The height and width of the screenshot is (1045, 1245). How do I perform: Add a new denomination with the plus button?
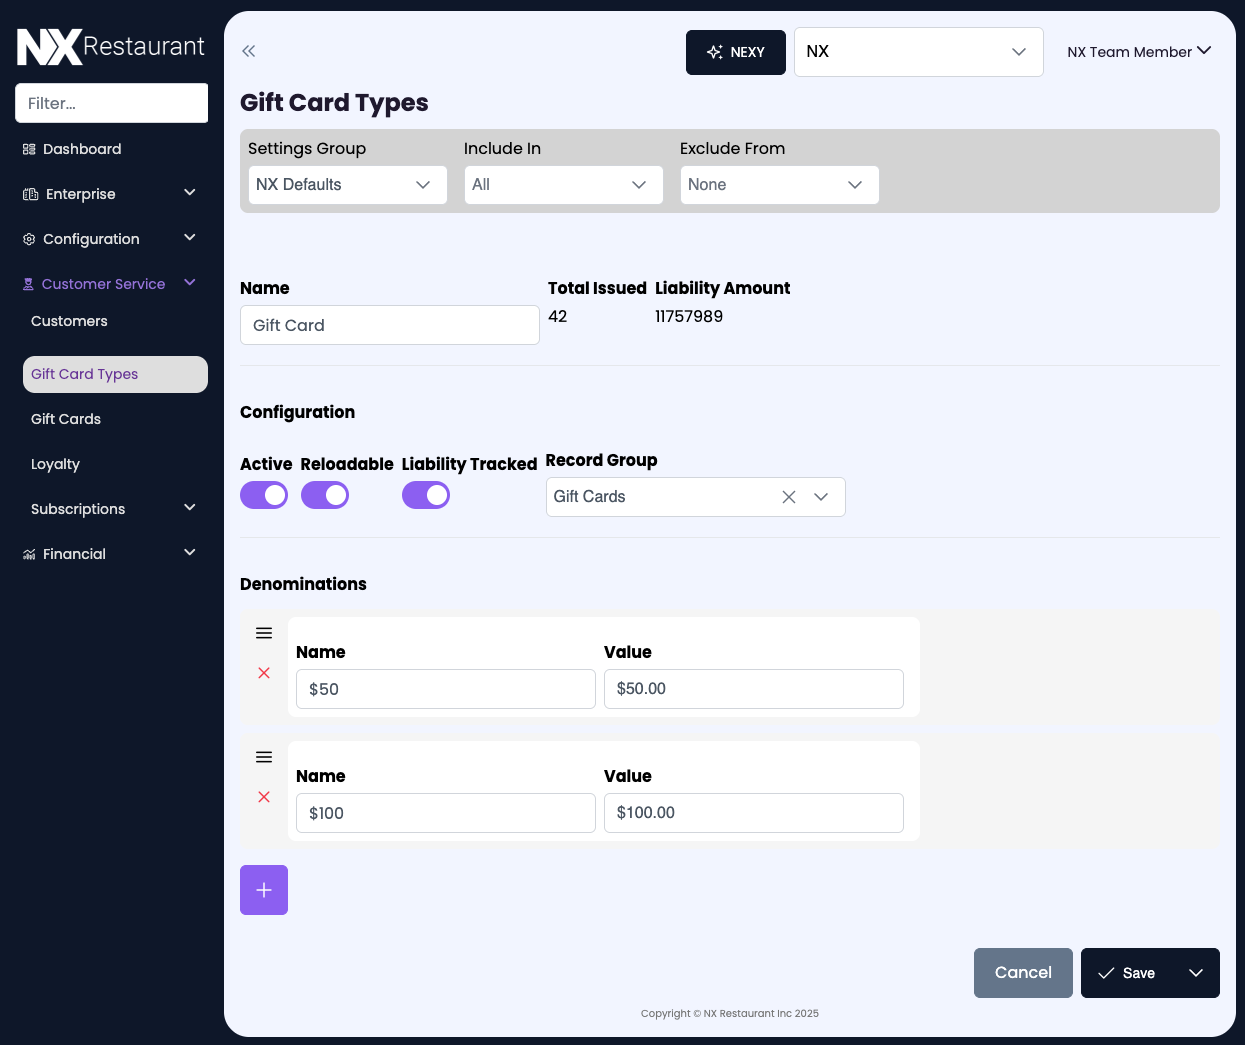click(264, 890)
